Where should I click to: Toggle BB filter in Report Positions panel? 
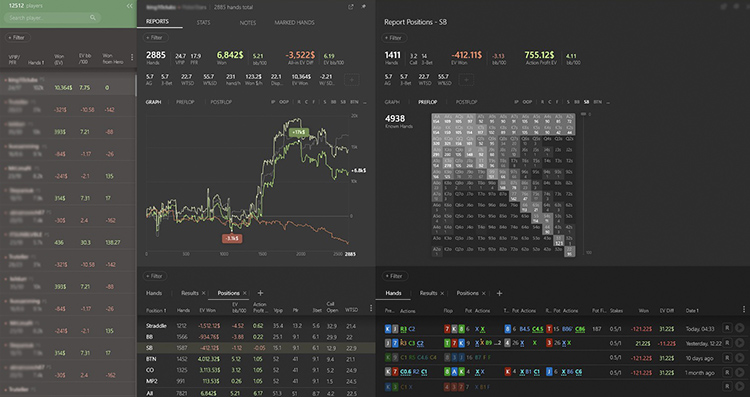pos(577,102)
